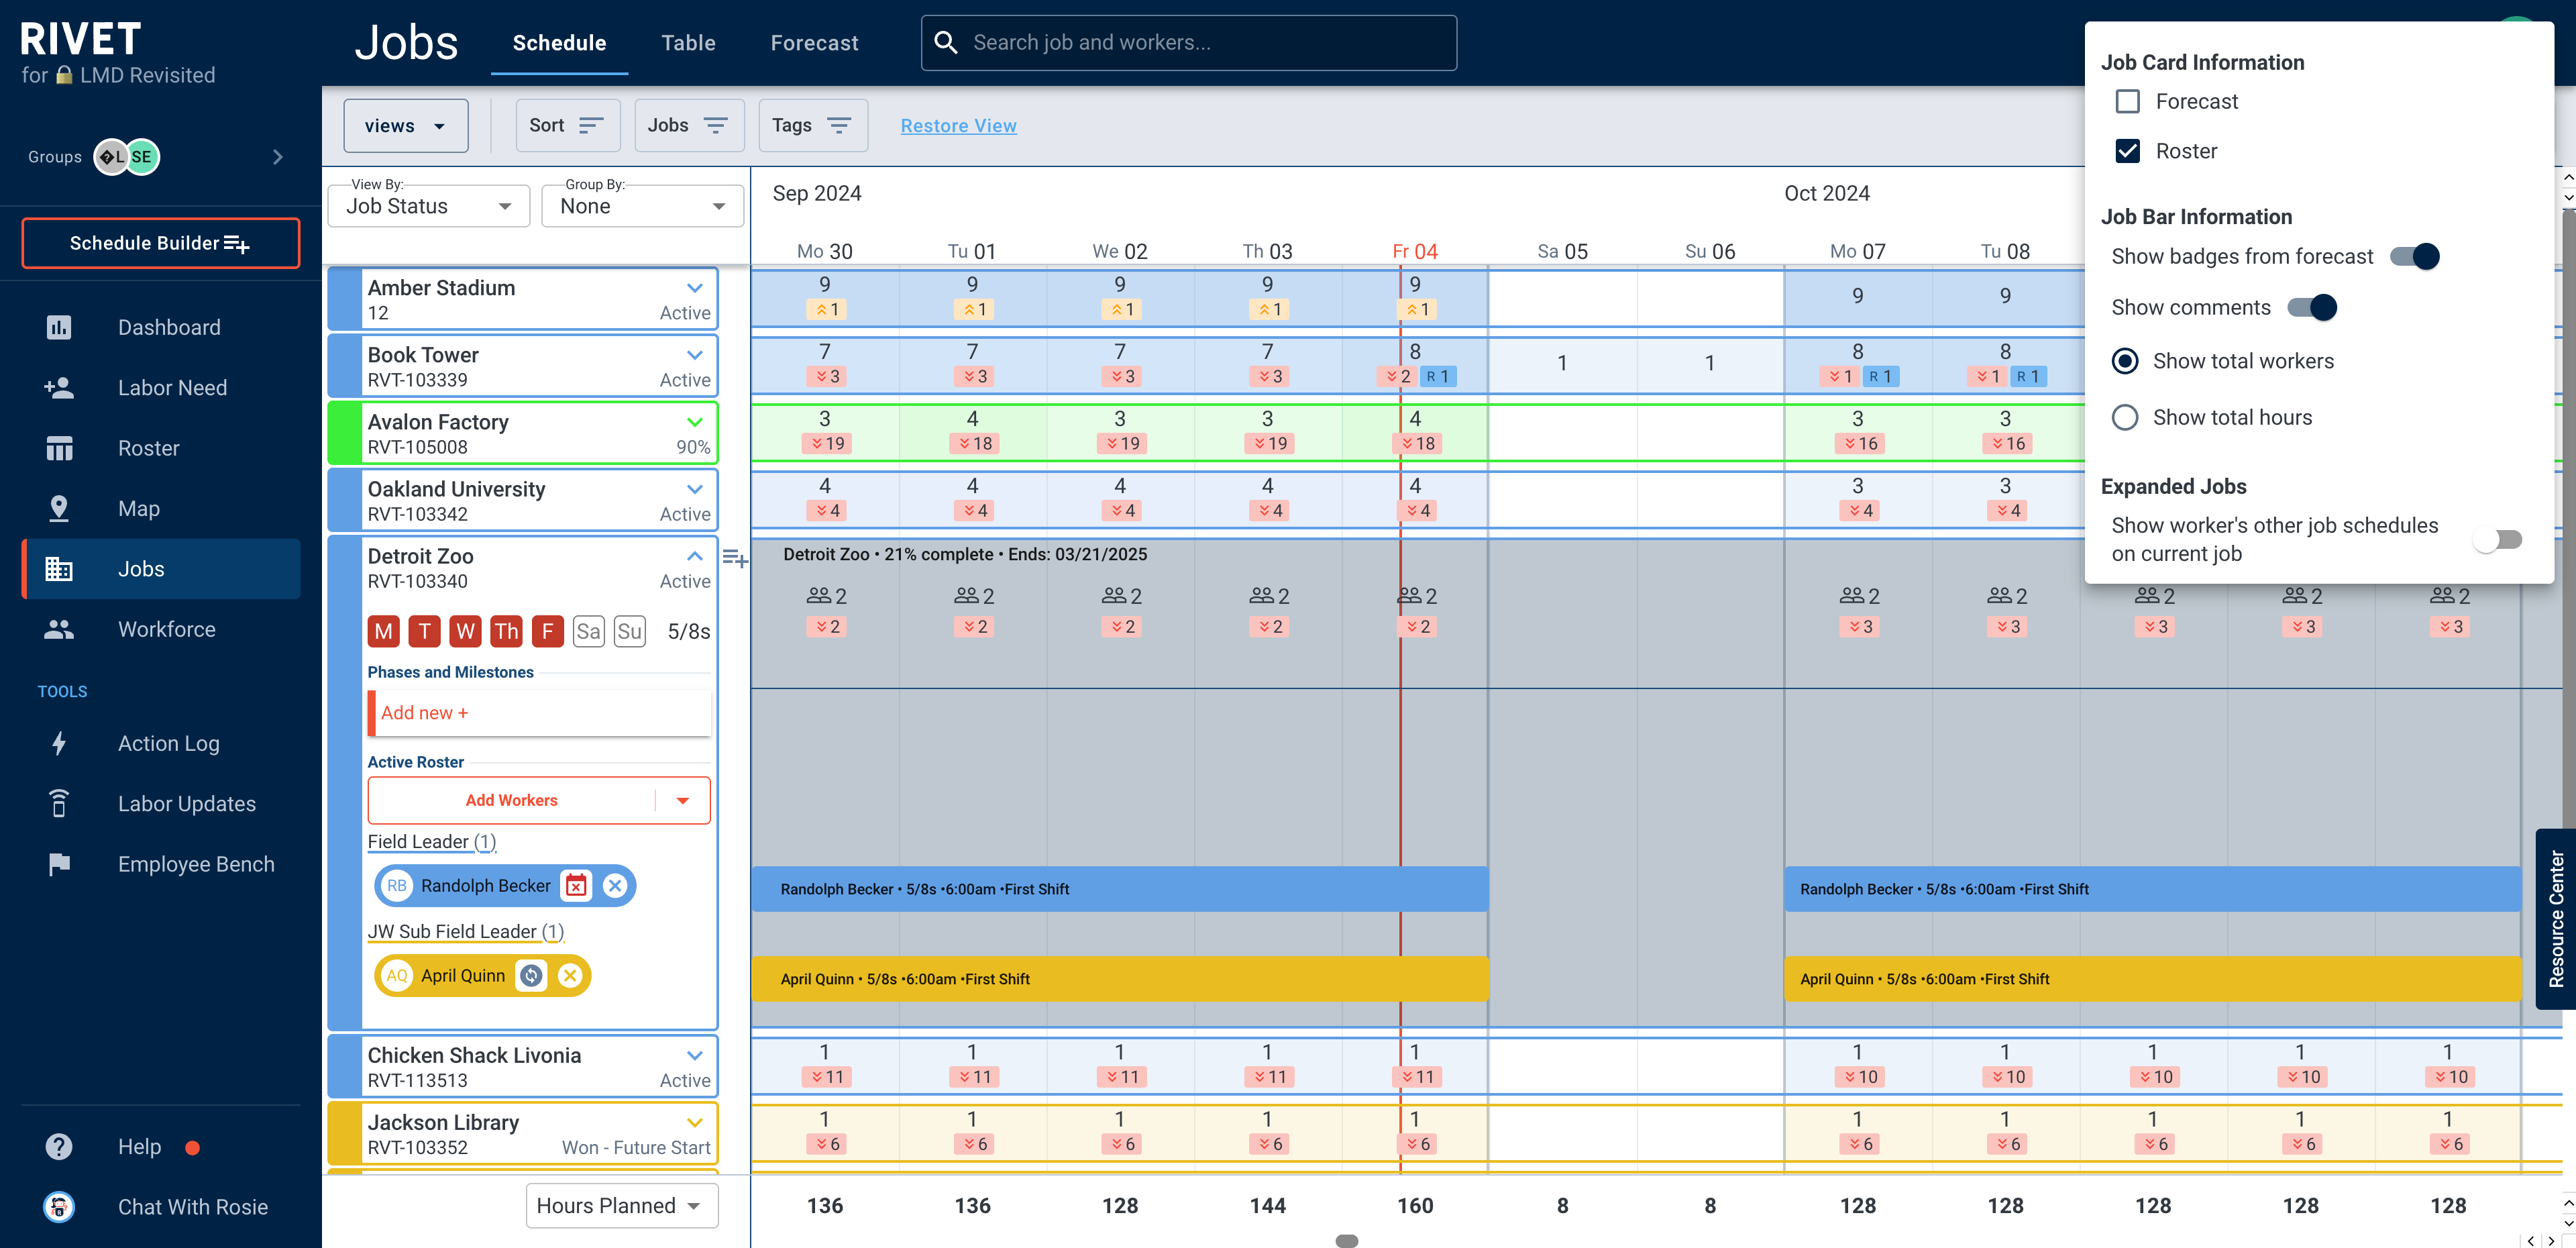The width and height of the screenshot is (2576, 1248).
Task: Open the Jobs sidebar menu item
Action: [161, 569]
